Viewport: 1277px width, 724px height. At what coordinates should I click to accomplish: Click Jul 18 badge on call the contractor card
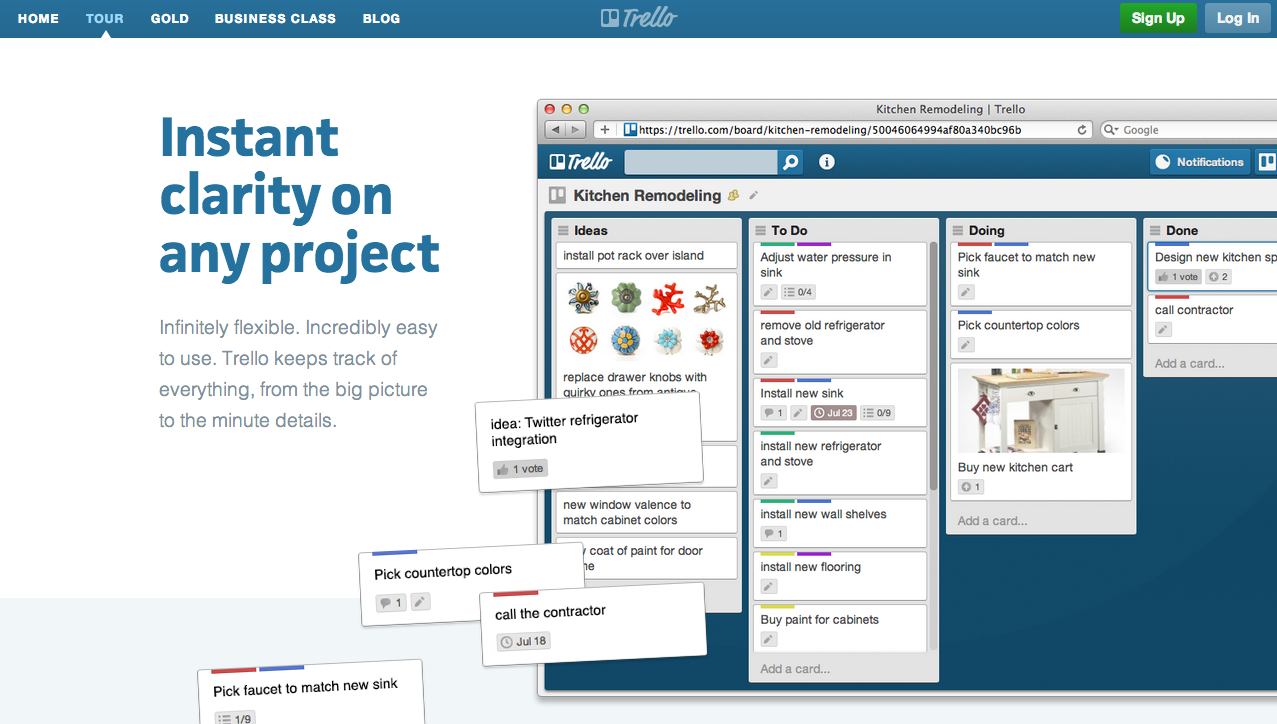tap(523, 641)
